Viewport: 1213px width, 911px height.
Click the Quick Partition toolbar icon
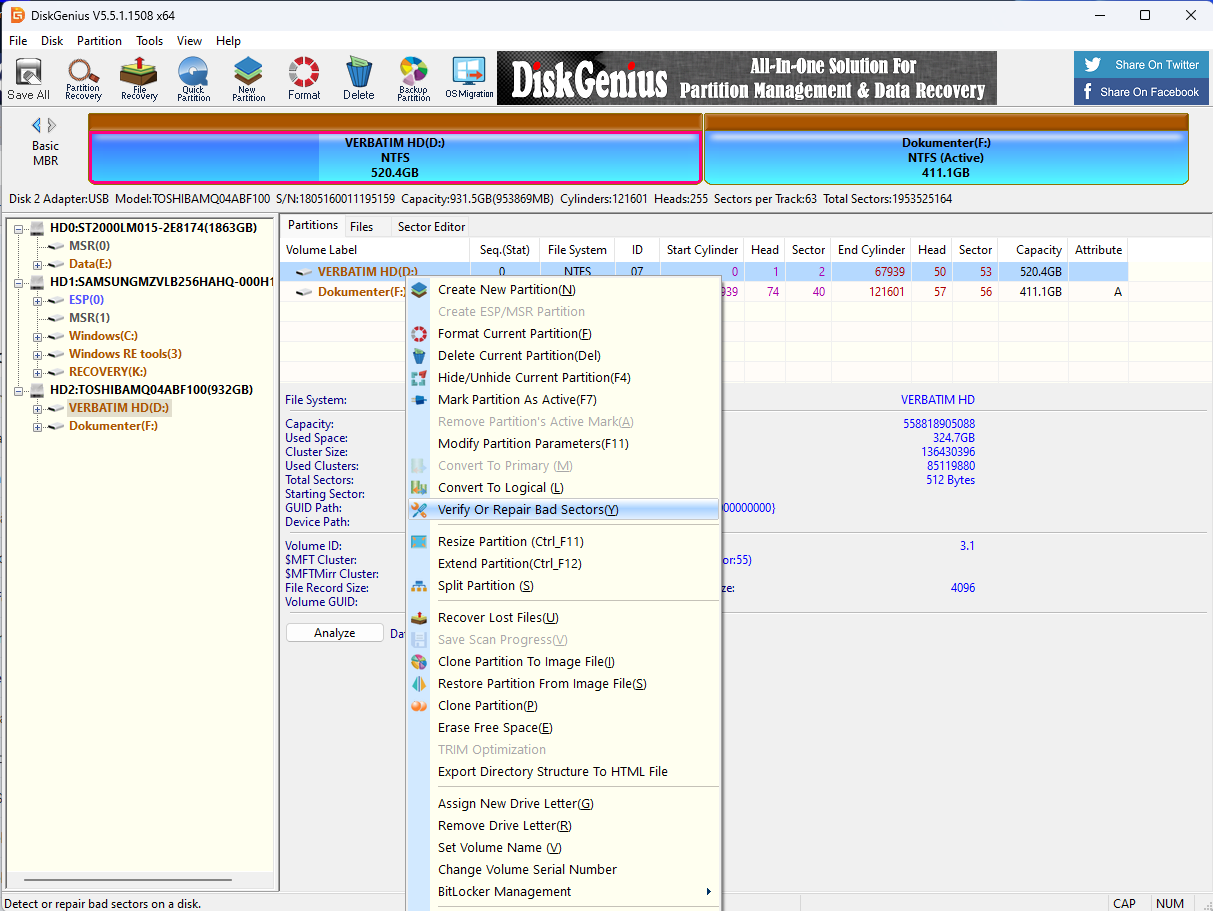point(194,78)
